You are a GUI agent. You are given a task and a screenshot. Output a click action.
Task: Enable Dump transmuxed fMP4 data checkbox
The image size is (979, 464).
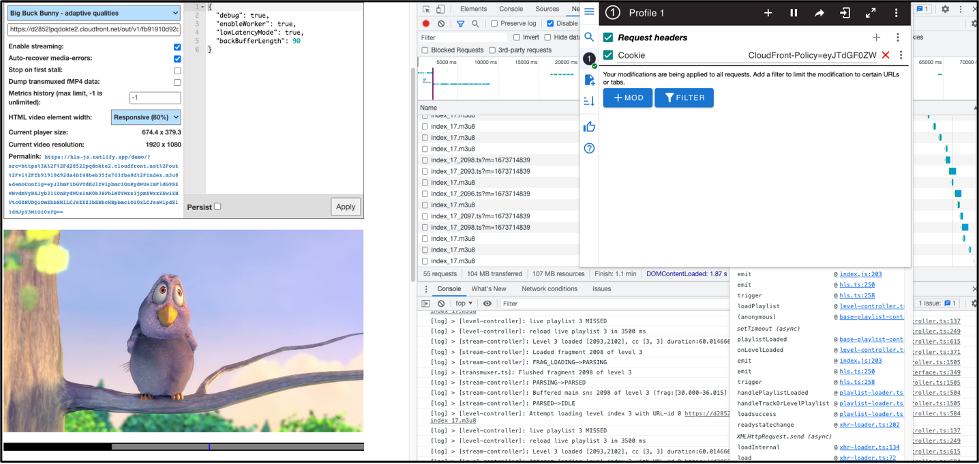pyautogui.click(x=177, y=82)
